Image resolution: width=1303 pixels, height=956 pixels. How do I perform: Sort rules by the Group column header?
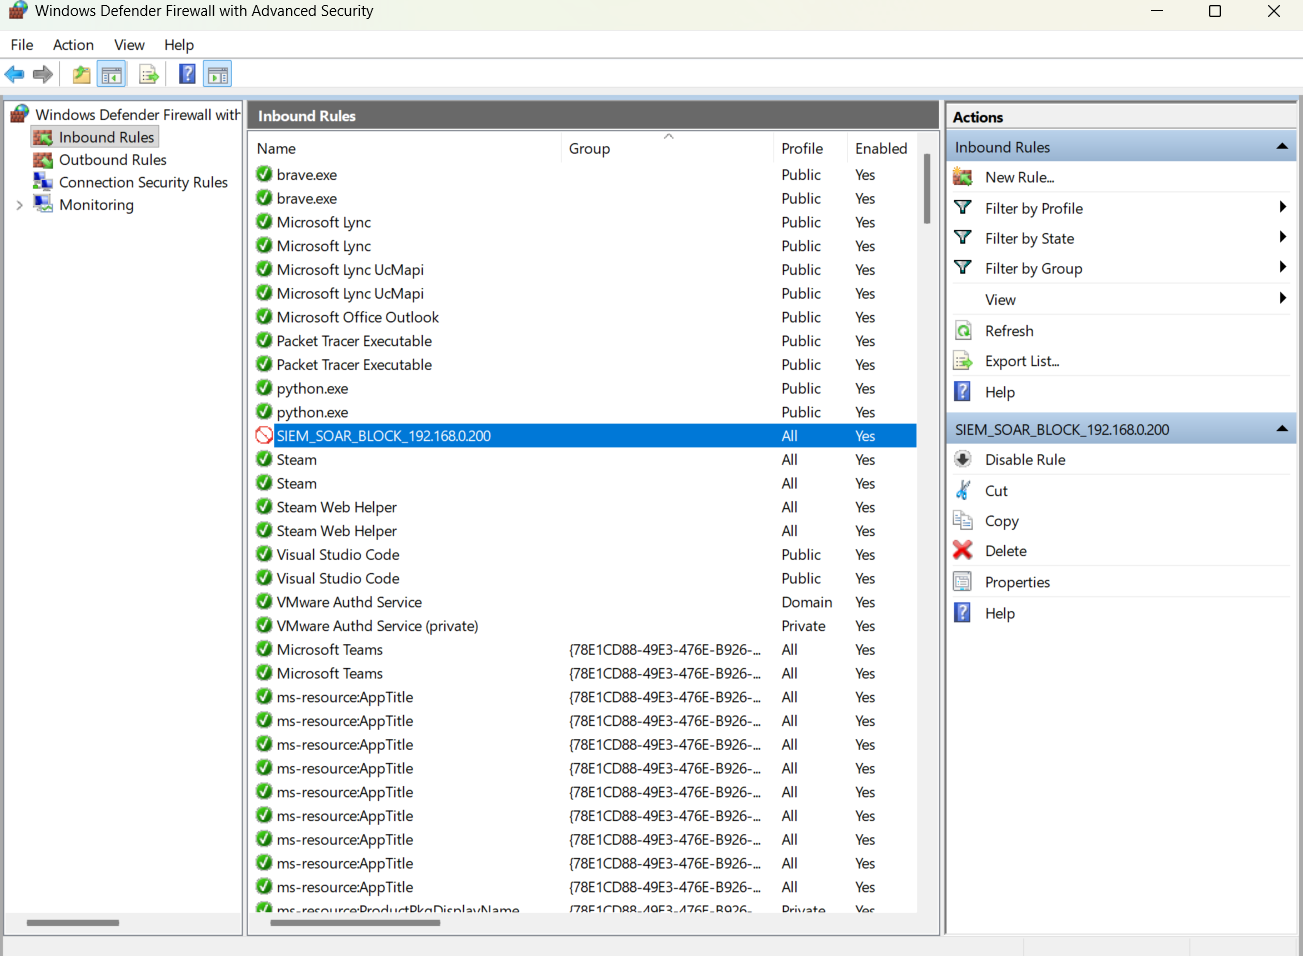click(668, 148)
